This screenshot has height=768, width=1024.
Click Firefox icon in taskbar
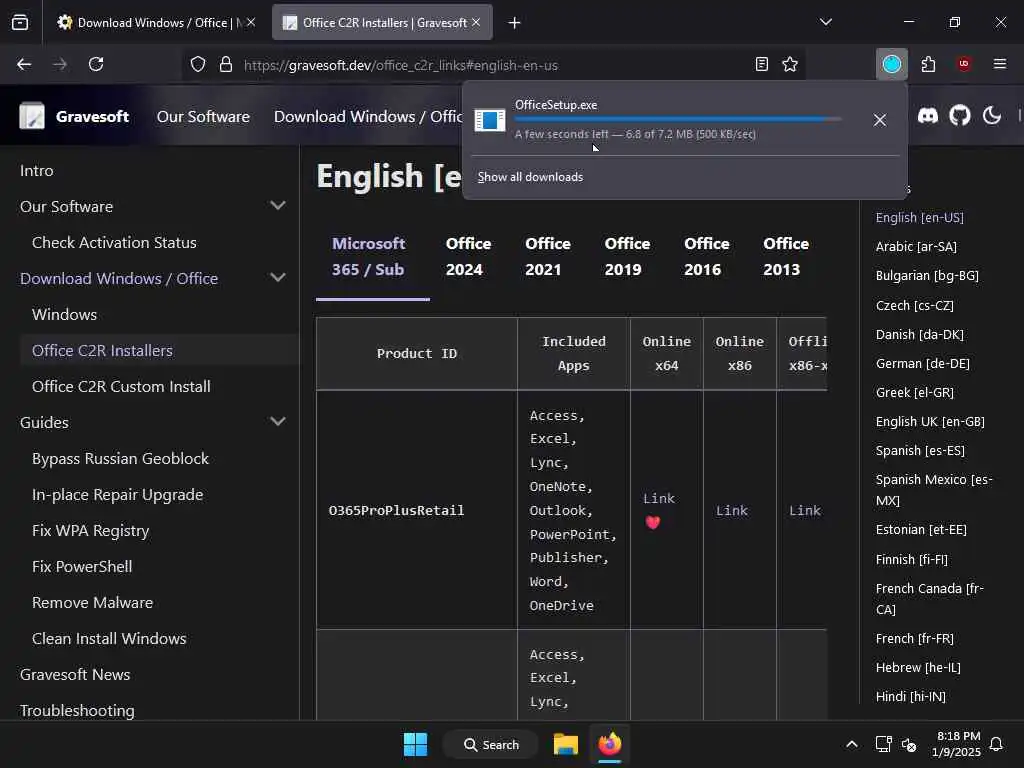pyautogui.click(x=610, y=744)
